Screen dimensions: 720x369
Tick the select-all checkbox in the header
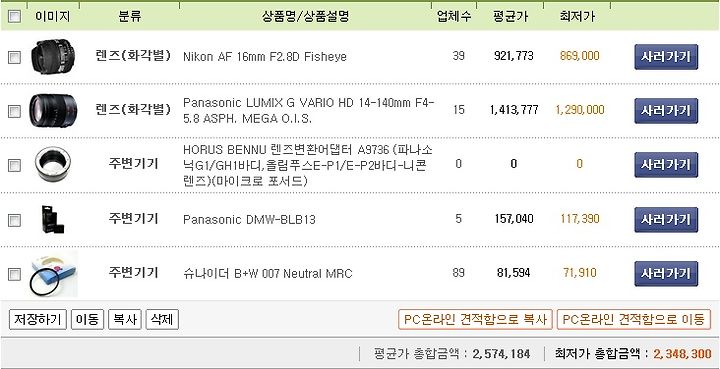click(x=14, y=17)
